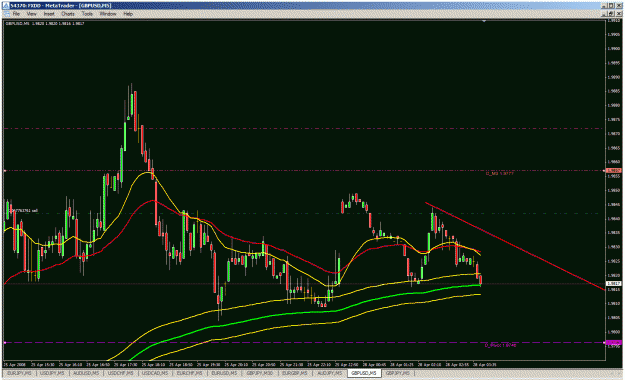Click the purple dashed pivot line label
The width and height of the screenshot is (625, 380).
pos(500,345)
